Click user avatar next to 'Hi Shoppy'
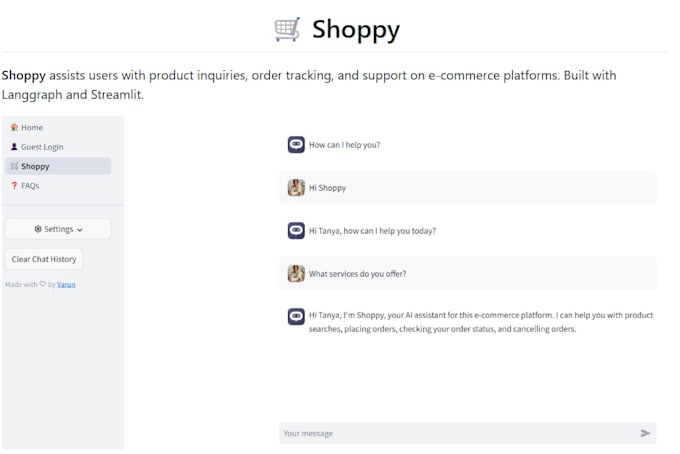 (x=296, y=187)
